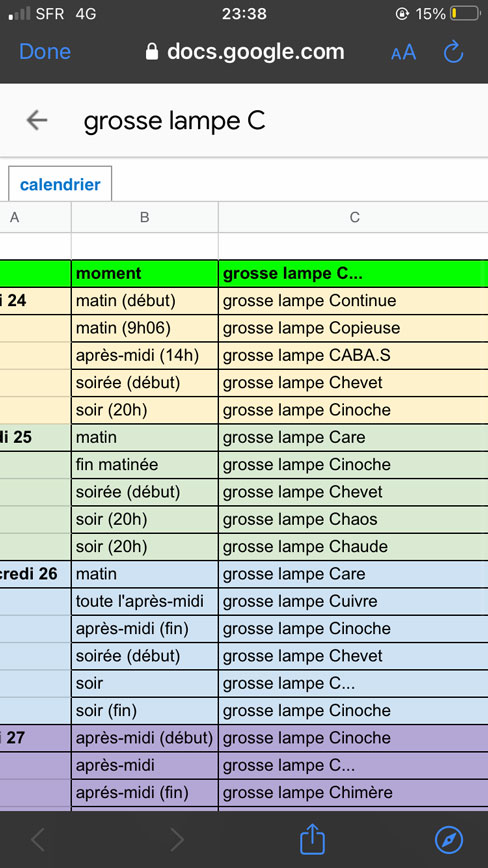Click the 'grosse lampe Chimère' cell
The width and height of the screenshot is (488, 868).
click(353, 793)
